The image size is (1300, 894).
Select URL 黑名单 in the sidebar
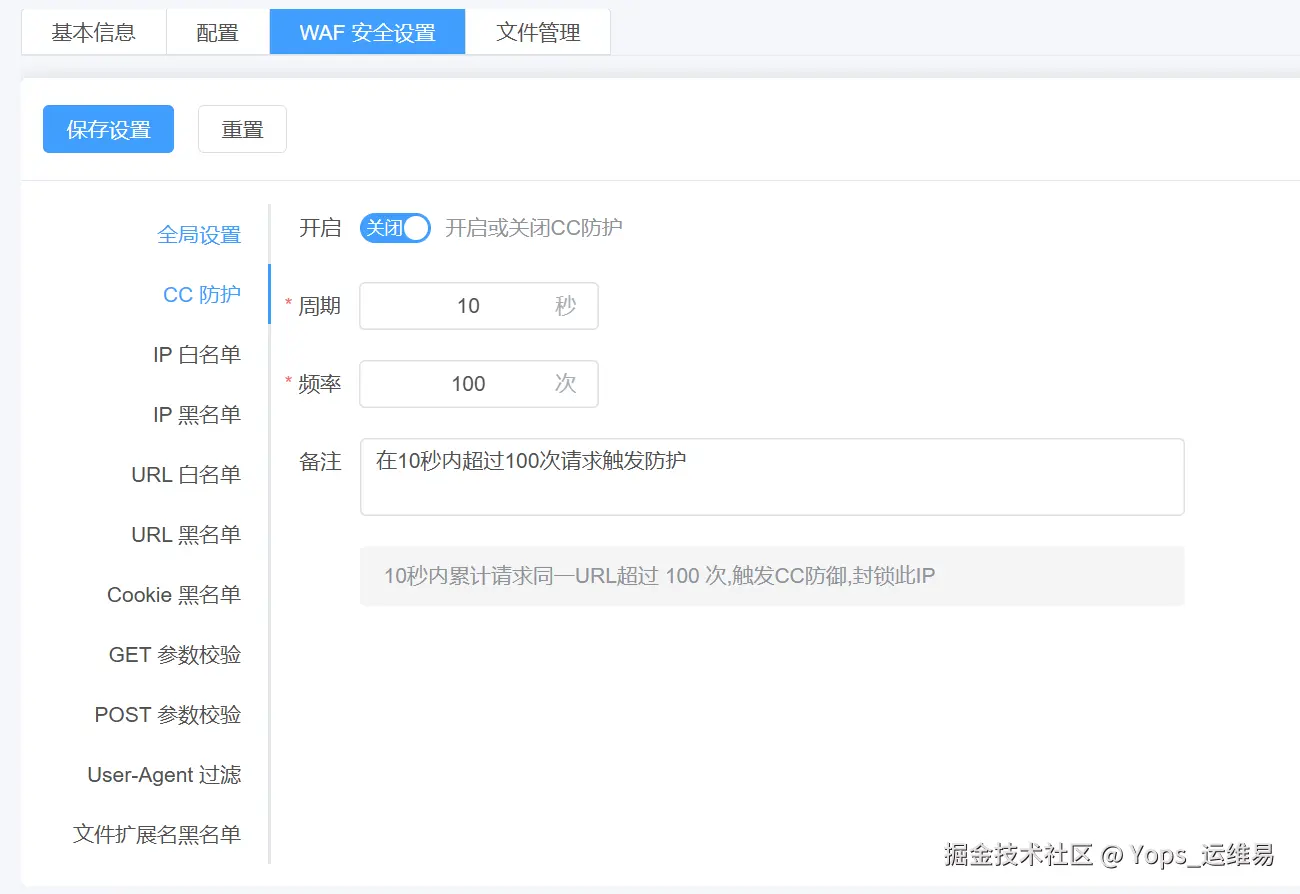186,534
